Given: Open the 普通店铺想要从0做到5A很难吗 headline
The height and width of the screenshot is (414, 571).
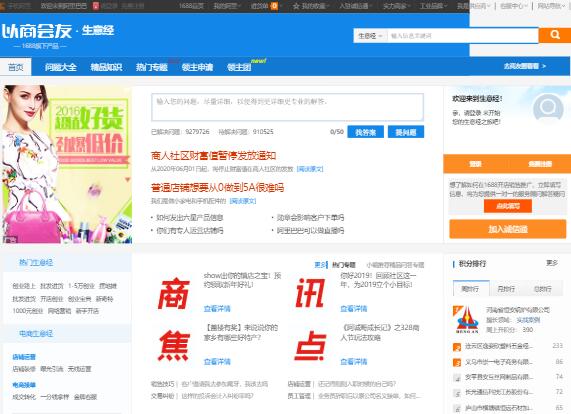Looking at the screenshot, I should (x=217, y=188).
